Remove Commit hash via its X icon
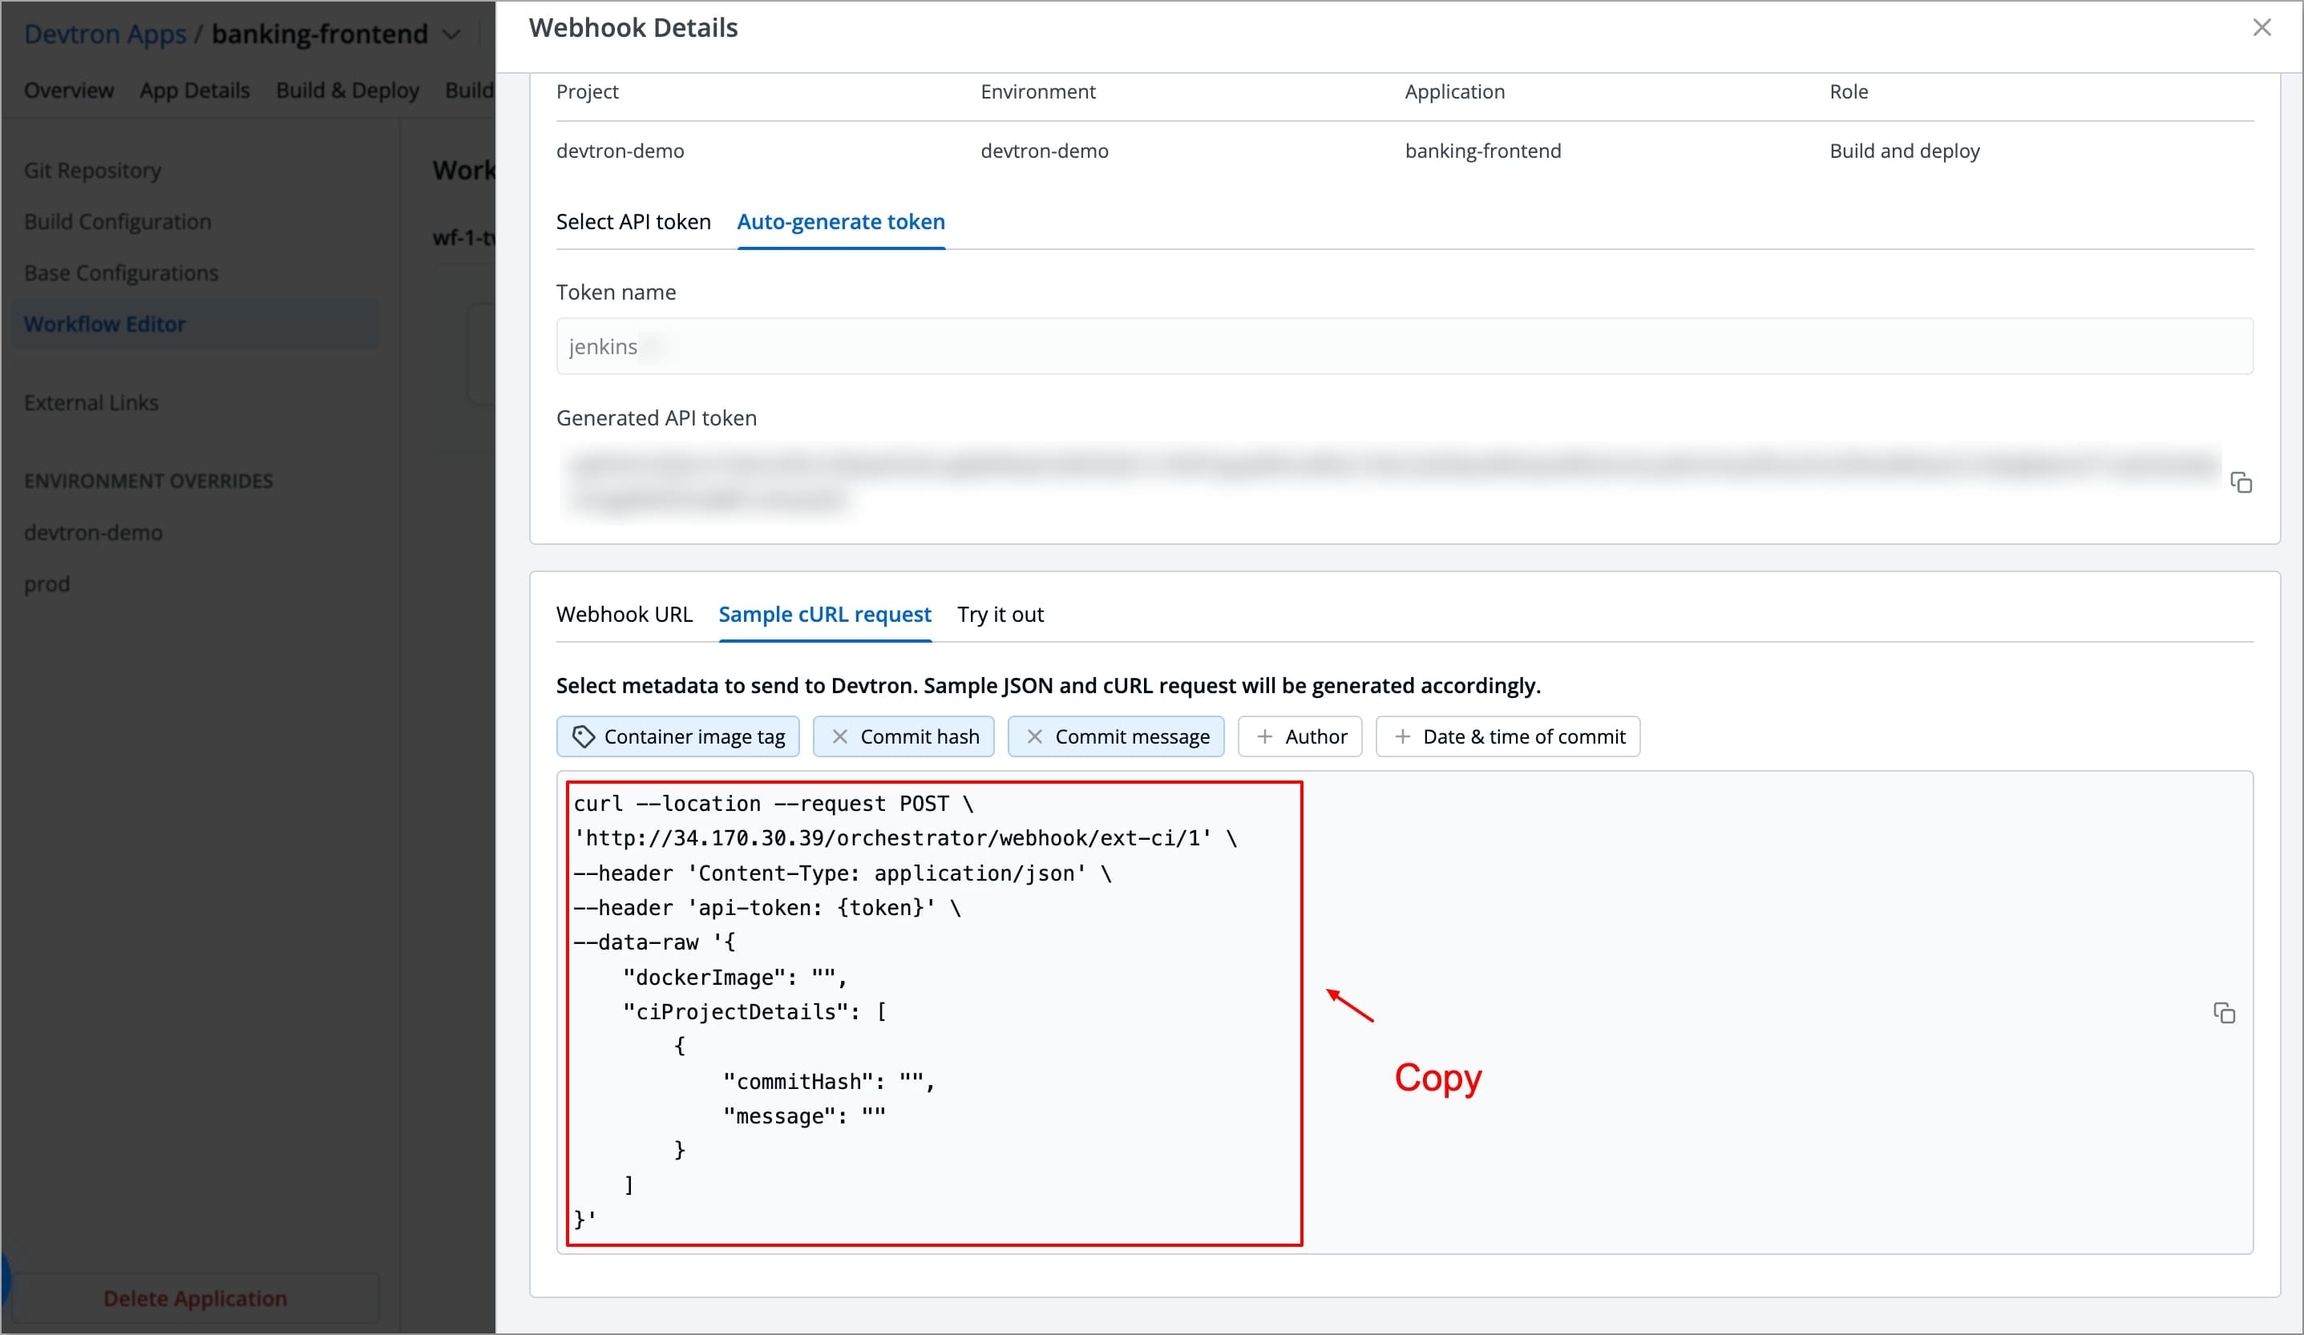2304x1335 pixels. [840, 737]
